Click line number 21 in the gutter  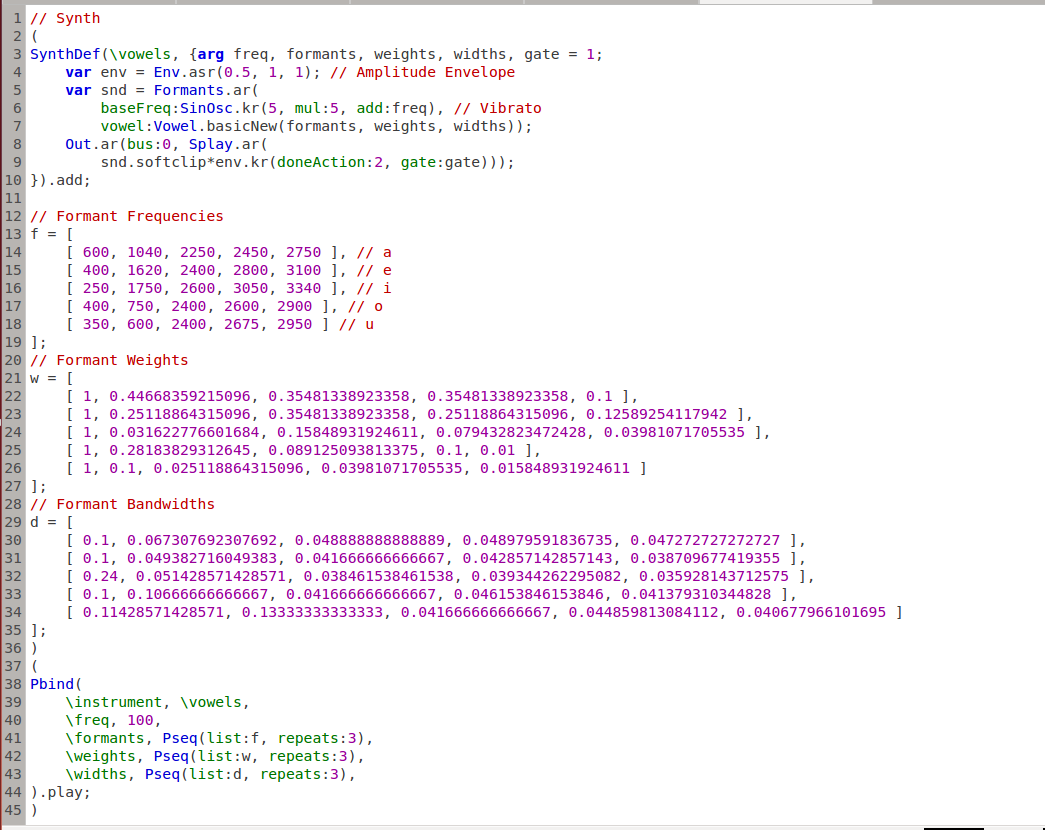[x=12, y=378]
